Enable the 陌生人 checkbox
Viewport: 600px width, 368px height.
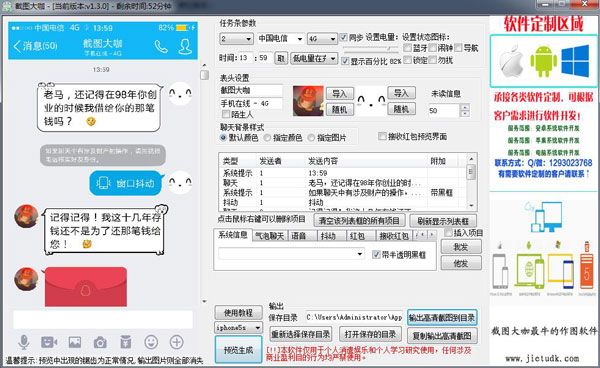(x=225, y=114)
